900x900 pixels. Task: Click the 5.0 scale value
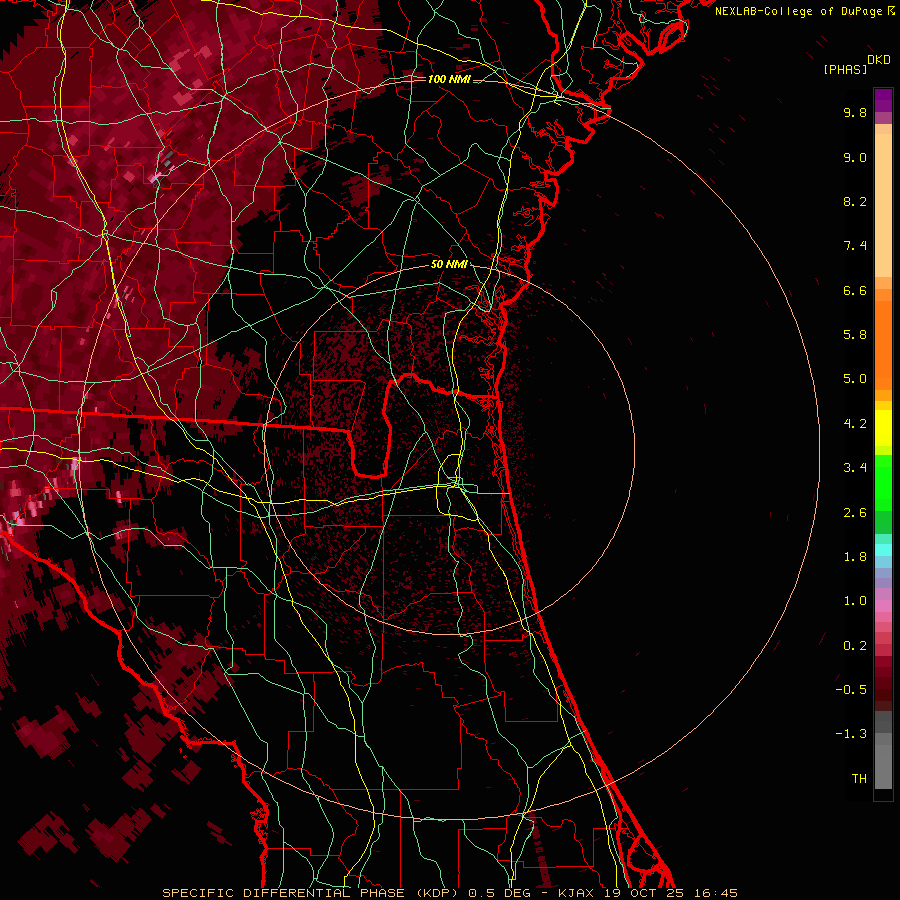click(855, 379)
